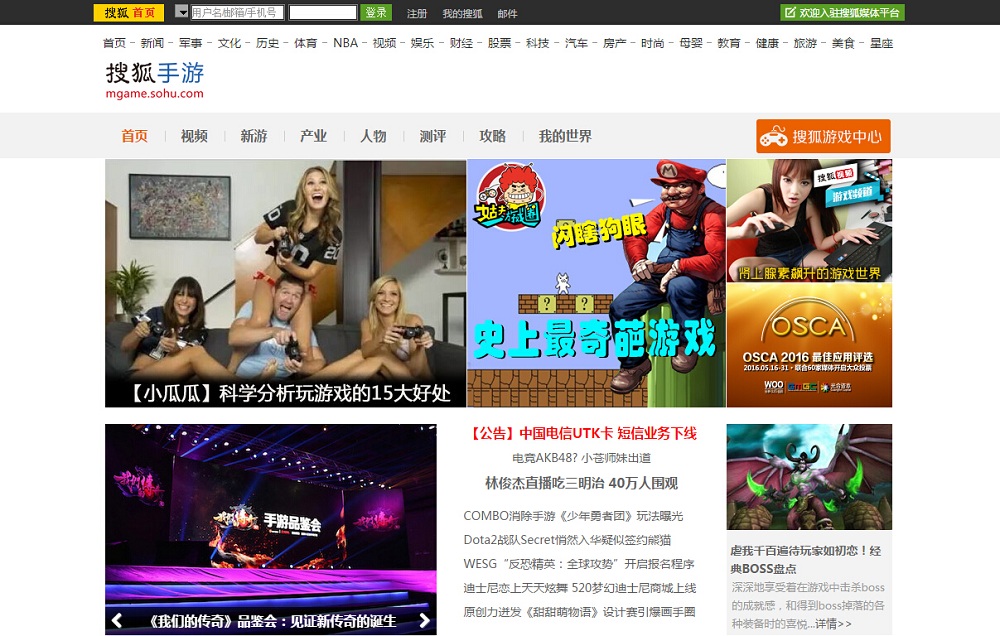Switch to the 新游 tab
The height and width of the screenshot is (636, 1000).
[x=254, y=136]
